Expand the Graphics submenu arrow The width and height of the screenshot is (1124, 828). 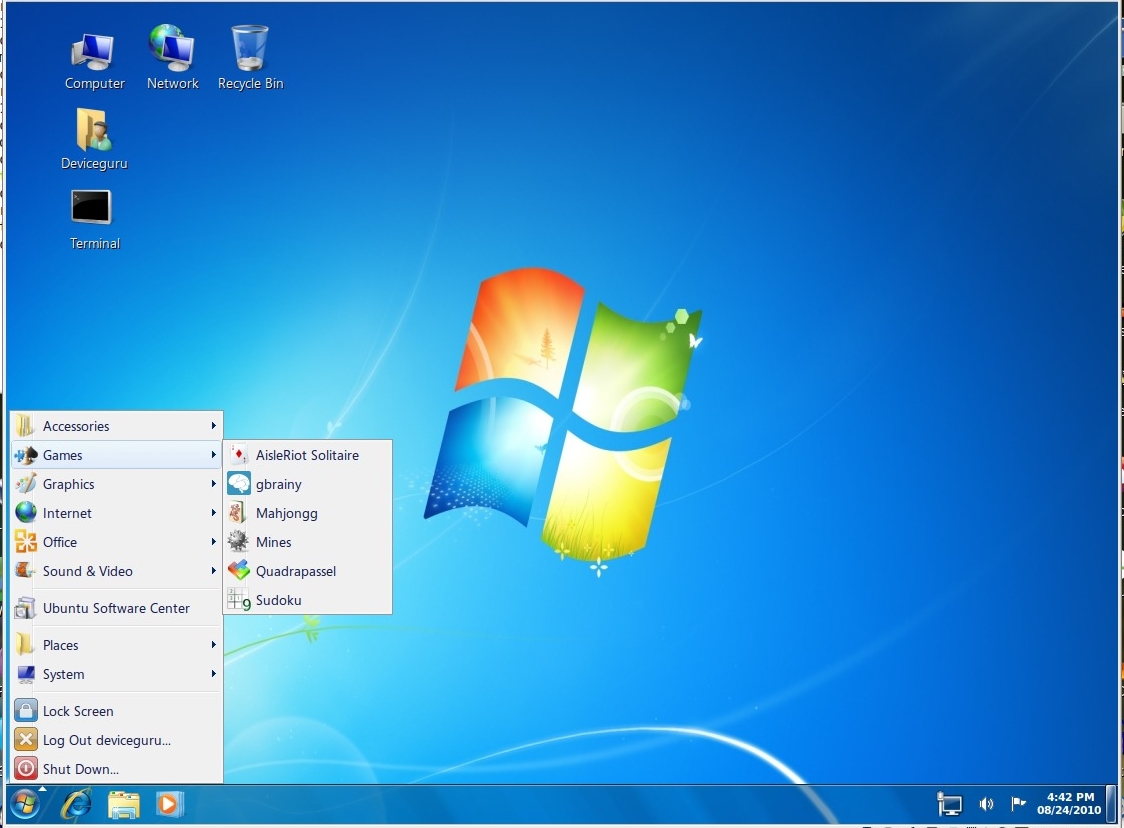pyautogui.click(x=213, y=484)
